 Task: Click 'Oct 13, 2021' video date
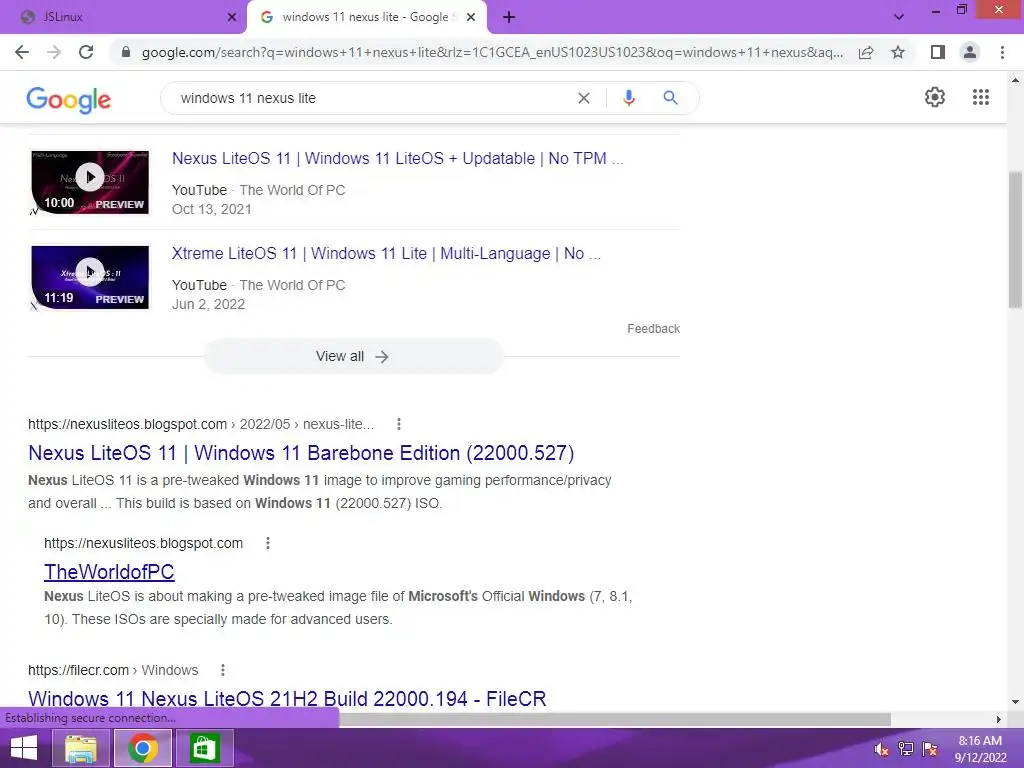212,209
